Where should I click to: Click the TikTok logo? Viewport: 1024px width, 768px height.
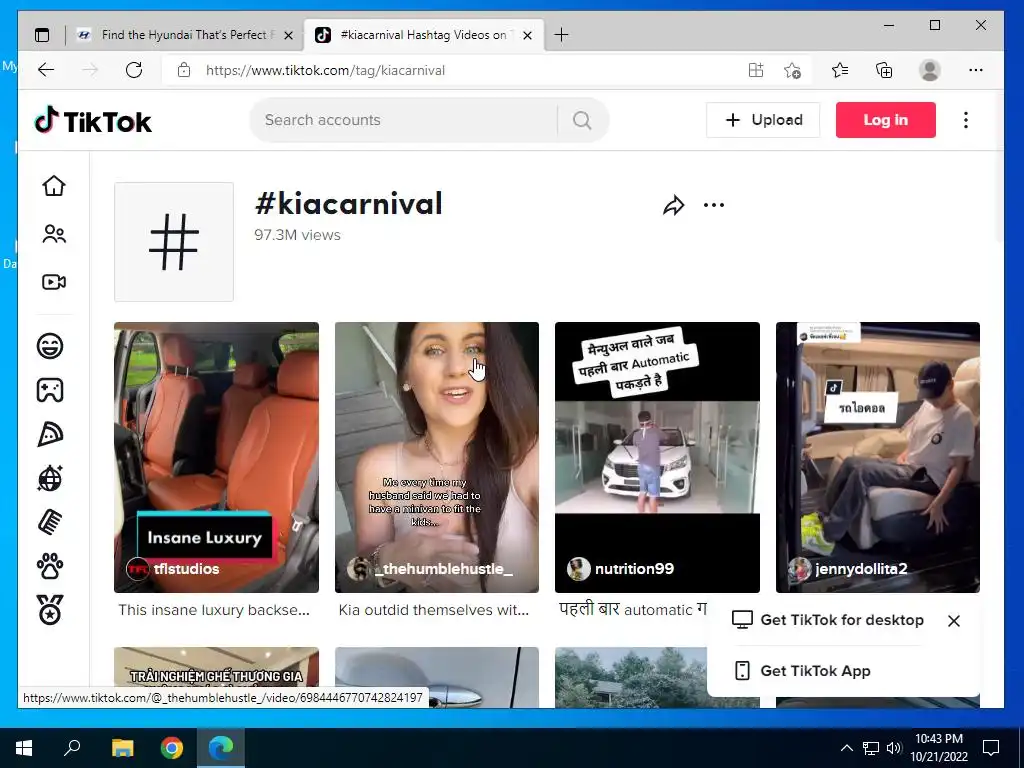tap(93, 121)
